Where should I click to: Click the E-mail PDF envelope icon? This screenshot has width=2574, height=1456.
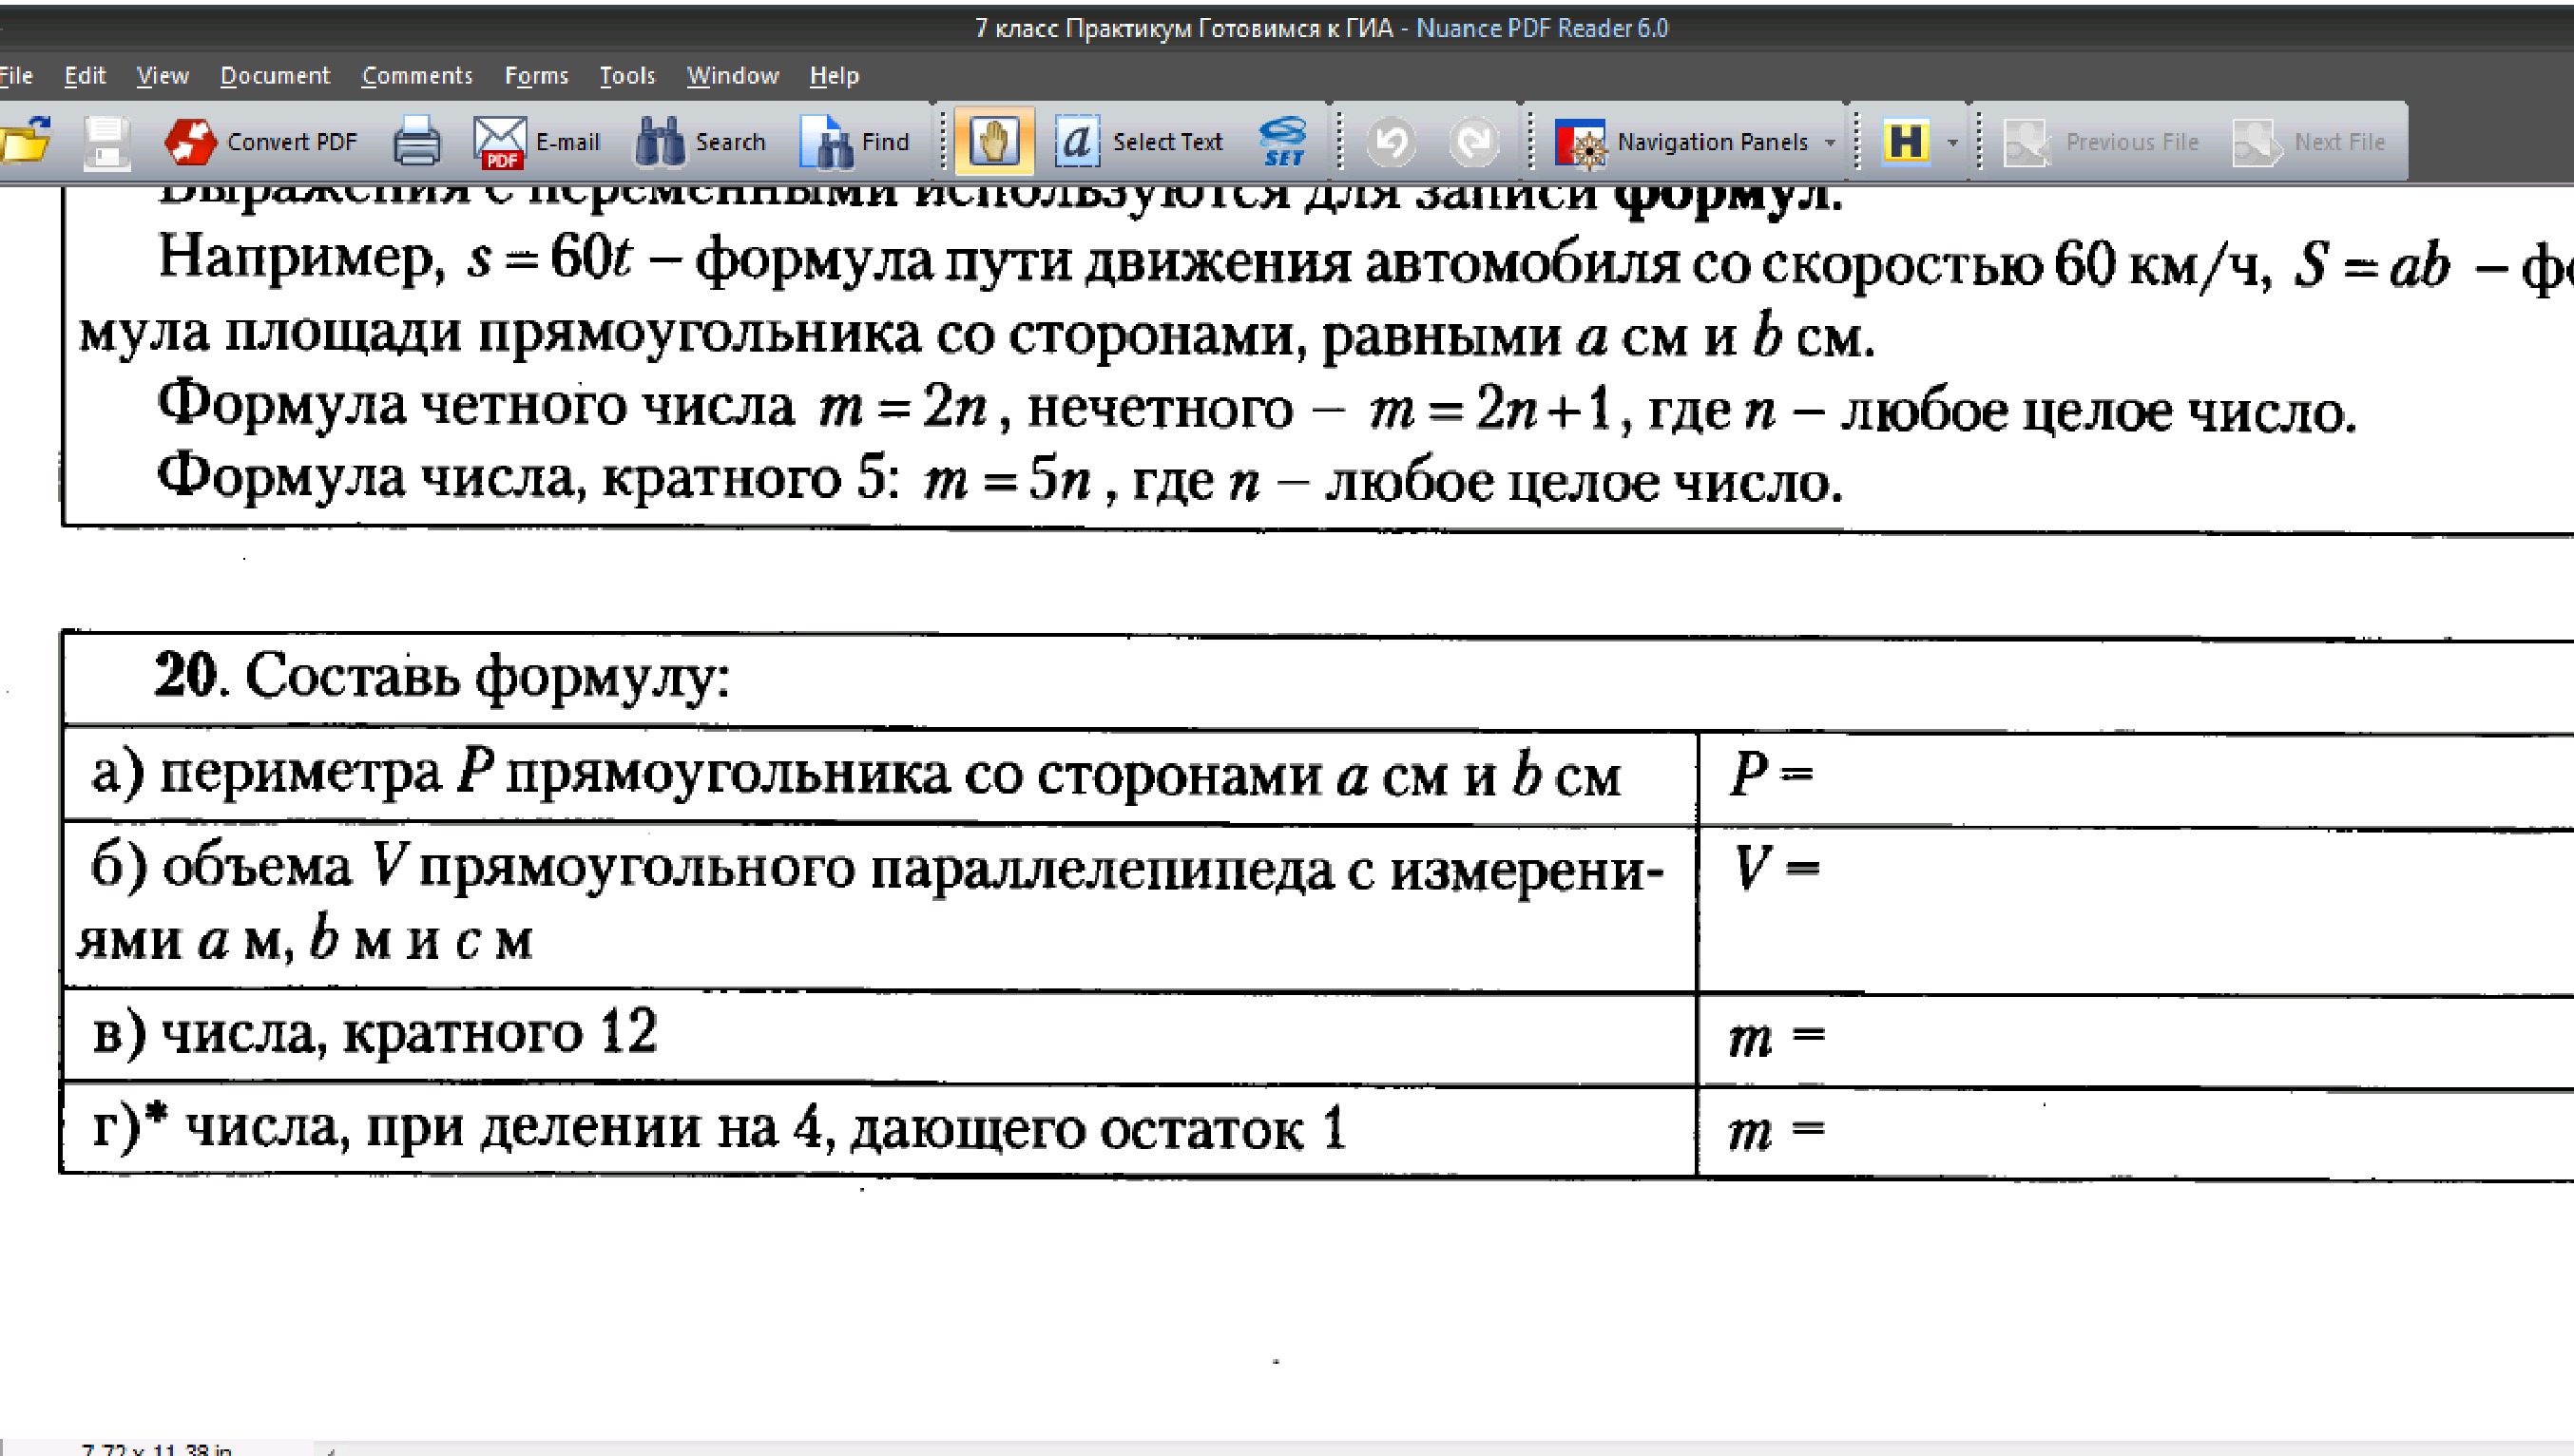[499, 142]
